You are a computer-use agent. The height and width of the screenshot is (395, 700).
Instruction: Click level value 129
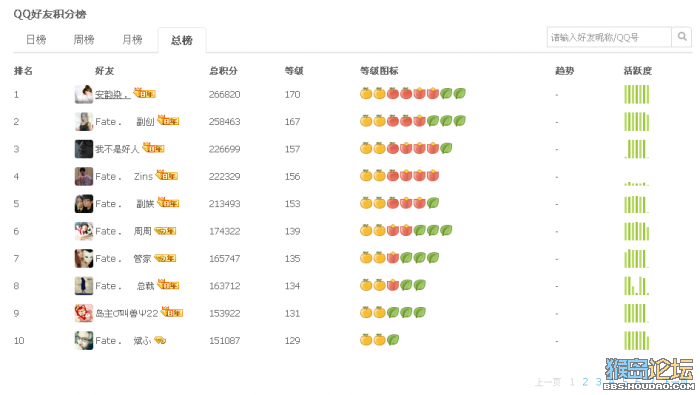(x=292, y=341)
